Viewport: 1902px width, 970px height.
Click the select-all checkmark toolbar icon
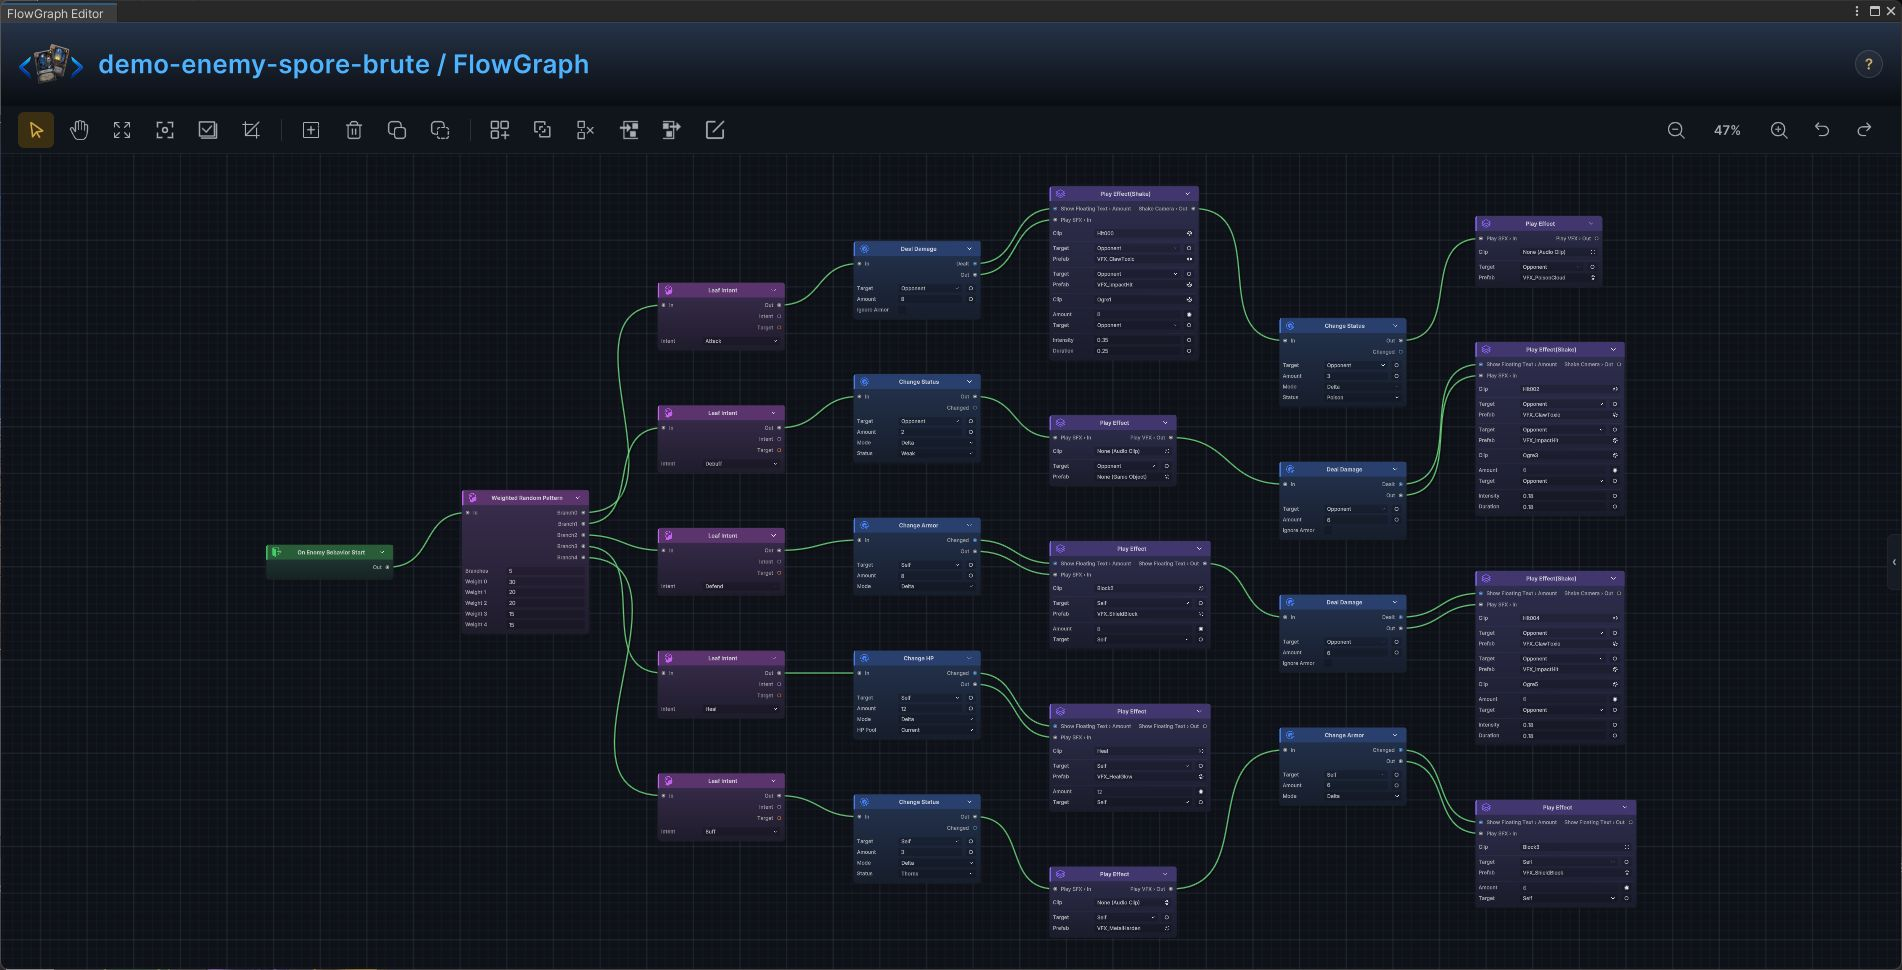click(x=208, y=130)
